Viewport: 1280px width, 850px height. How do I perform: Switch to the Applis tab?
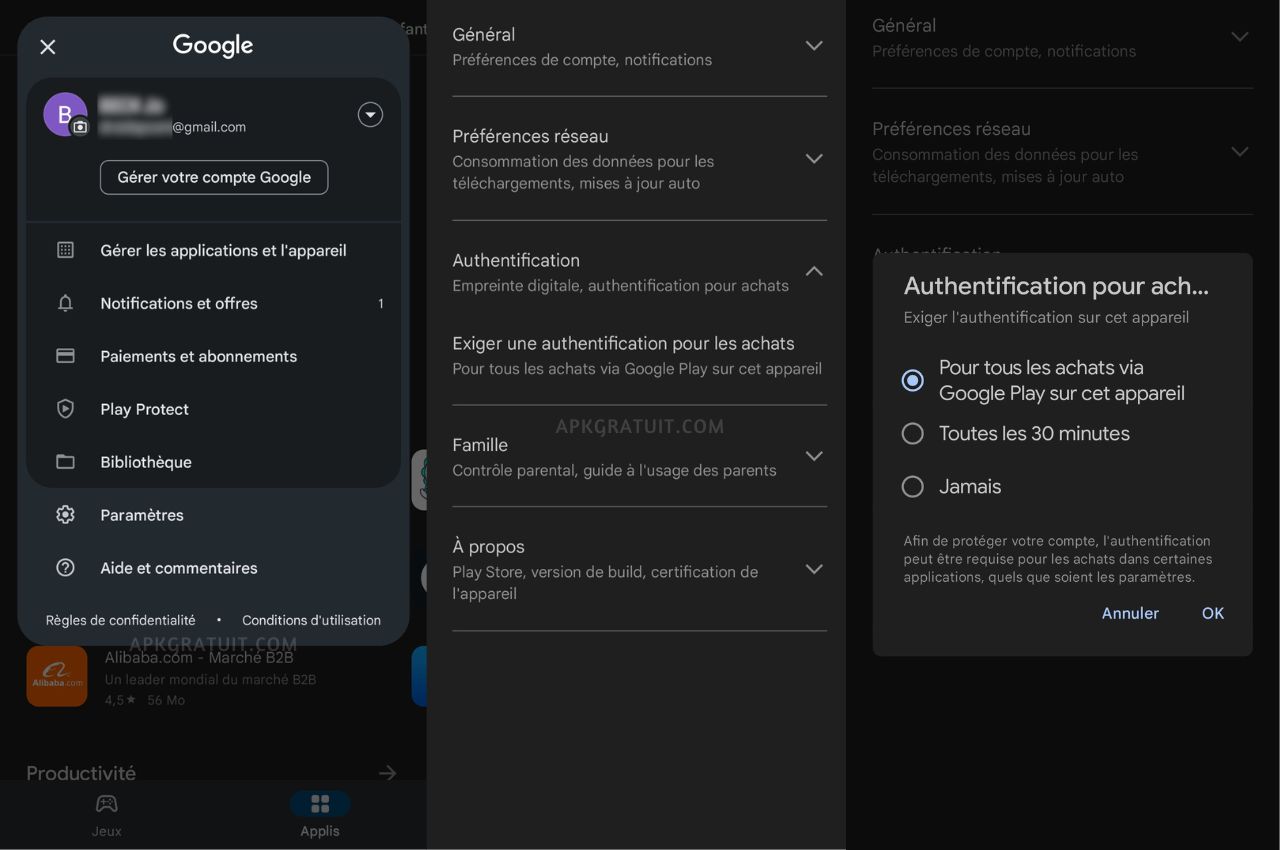point(320,815)
